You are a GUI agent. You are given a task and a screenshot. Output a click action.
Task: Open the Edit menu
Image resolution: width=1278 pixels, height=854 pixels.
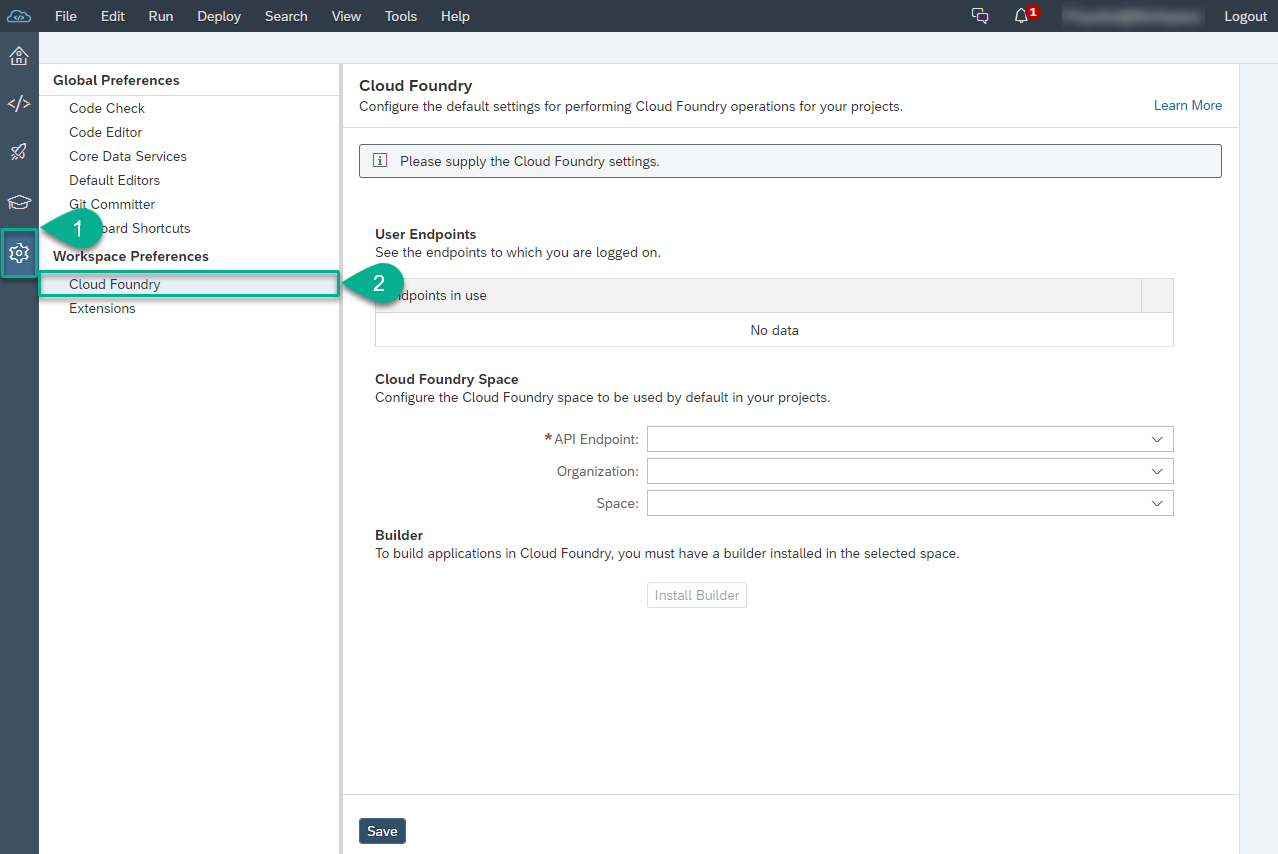click(x=113, y=16)
